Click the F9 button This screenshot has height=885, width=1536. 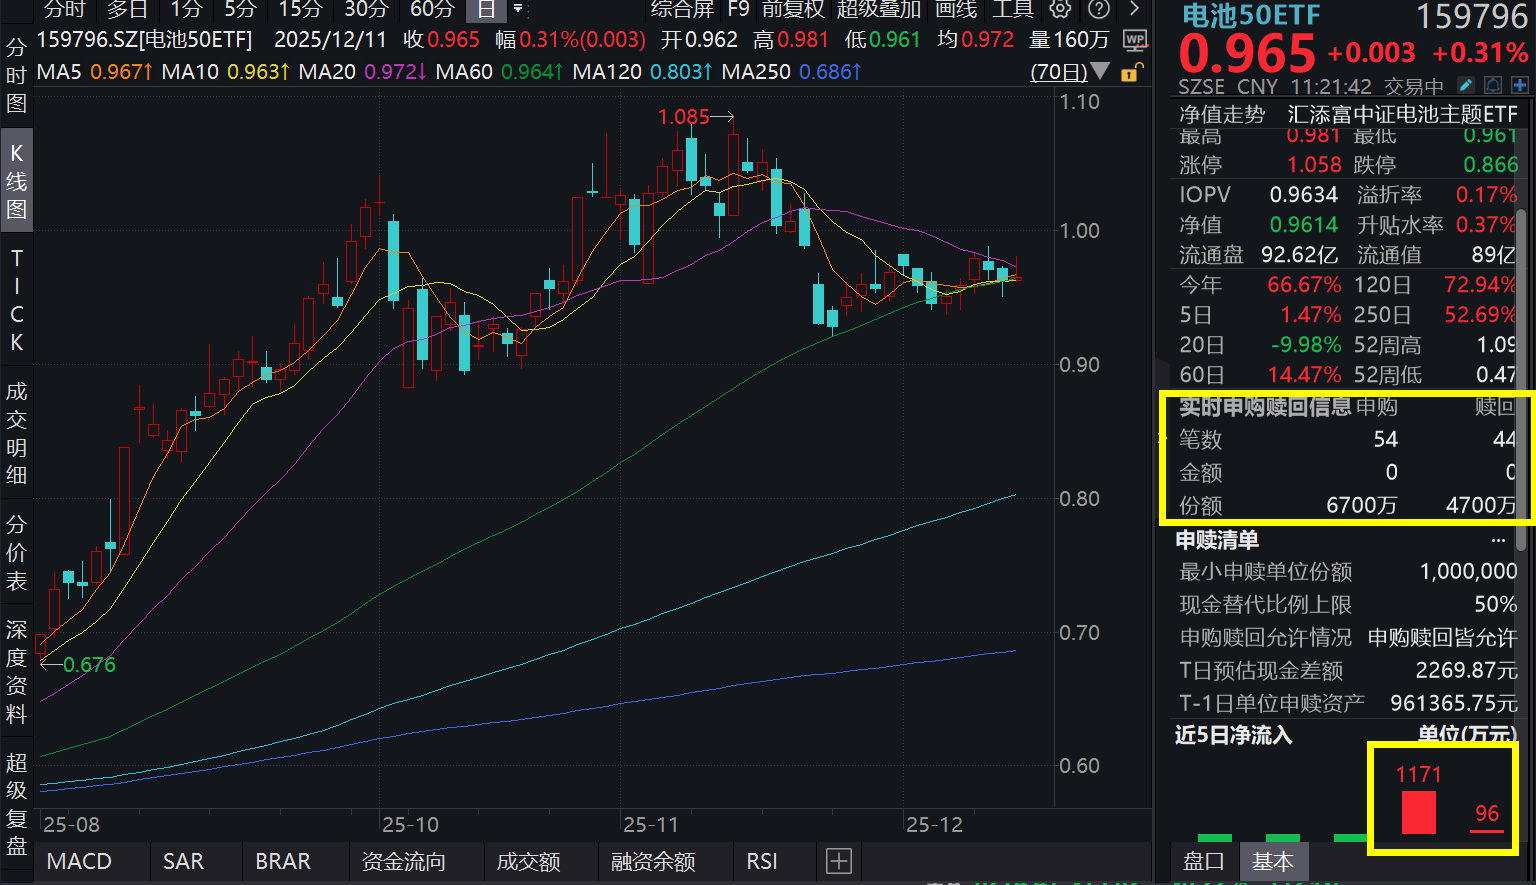click(x=739, y=10)
